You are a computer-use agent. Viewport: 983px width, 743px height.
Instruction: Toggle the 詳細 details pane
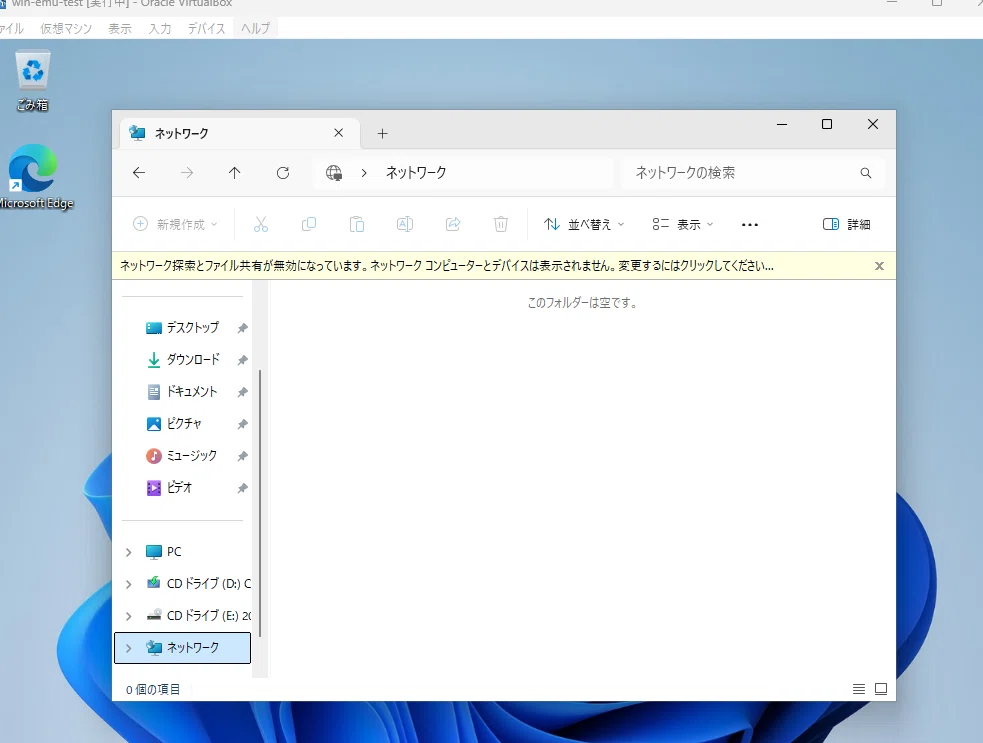[846, 224]
